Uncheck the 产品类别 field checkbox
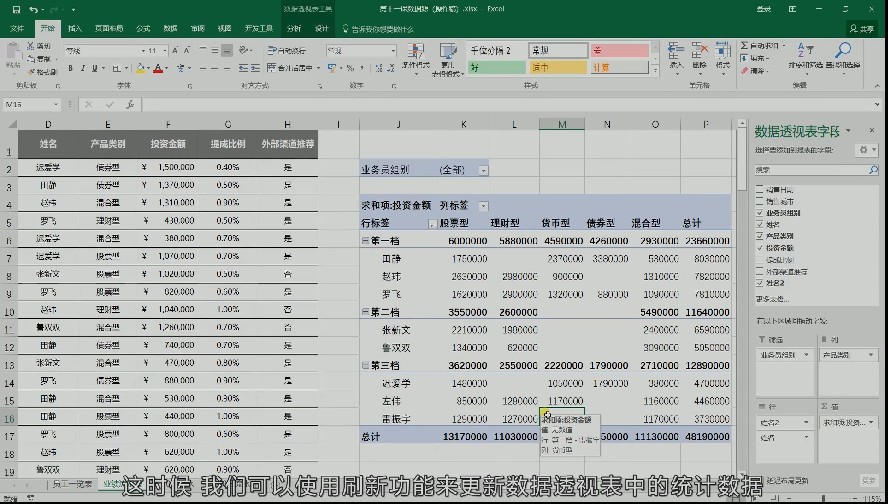This screenshot has width=888, height=504. click(760, 236)
